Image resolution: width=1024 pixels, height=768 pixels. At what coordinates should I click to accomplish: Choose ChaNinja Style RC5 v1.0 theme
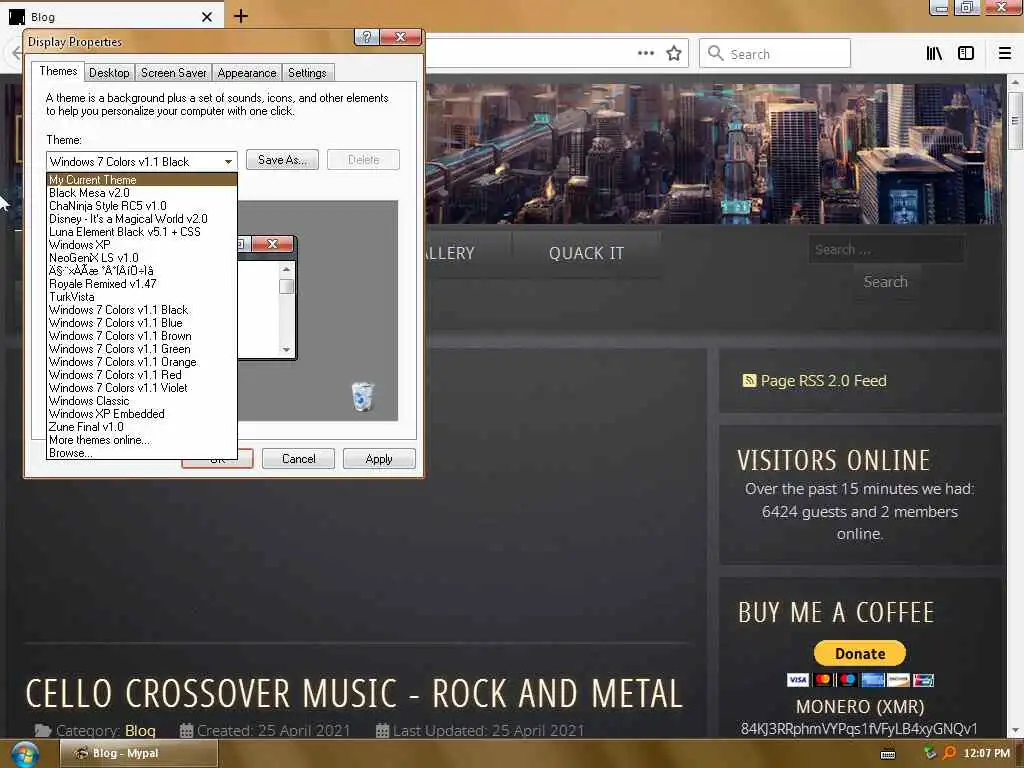pos(142,206)
